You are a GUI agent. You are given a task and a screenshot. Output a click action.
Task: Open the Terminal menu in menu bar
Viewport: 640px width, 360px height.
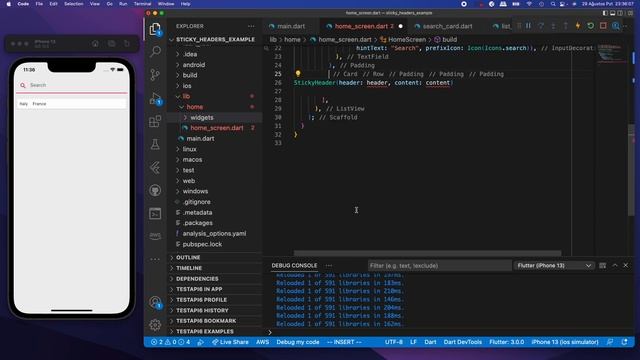142,4
